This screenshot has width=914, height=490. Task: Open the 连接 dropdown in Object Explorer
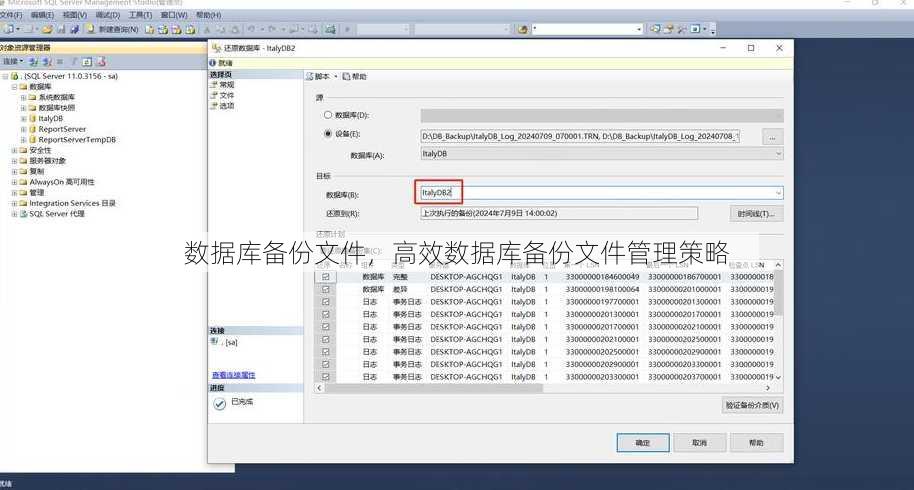pos(13,62)
